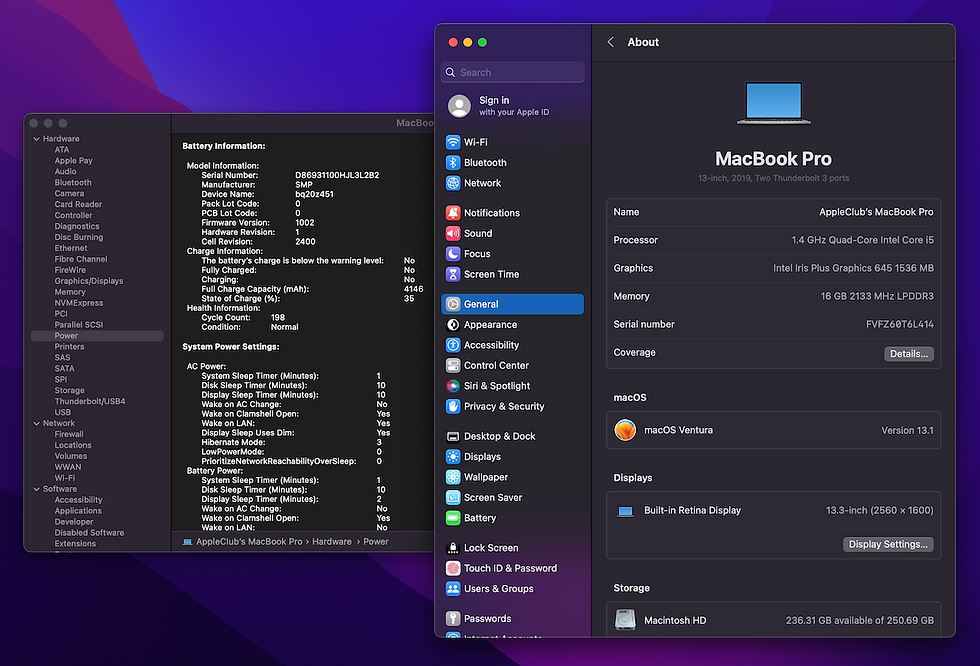Click the Screen Saver icon
Screen dimensions: 980x666
(x=453, y=497)
